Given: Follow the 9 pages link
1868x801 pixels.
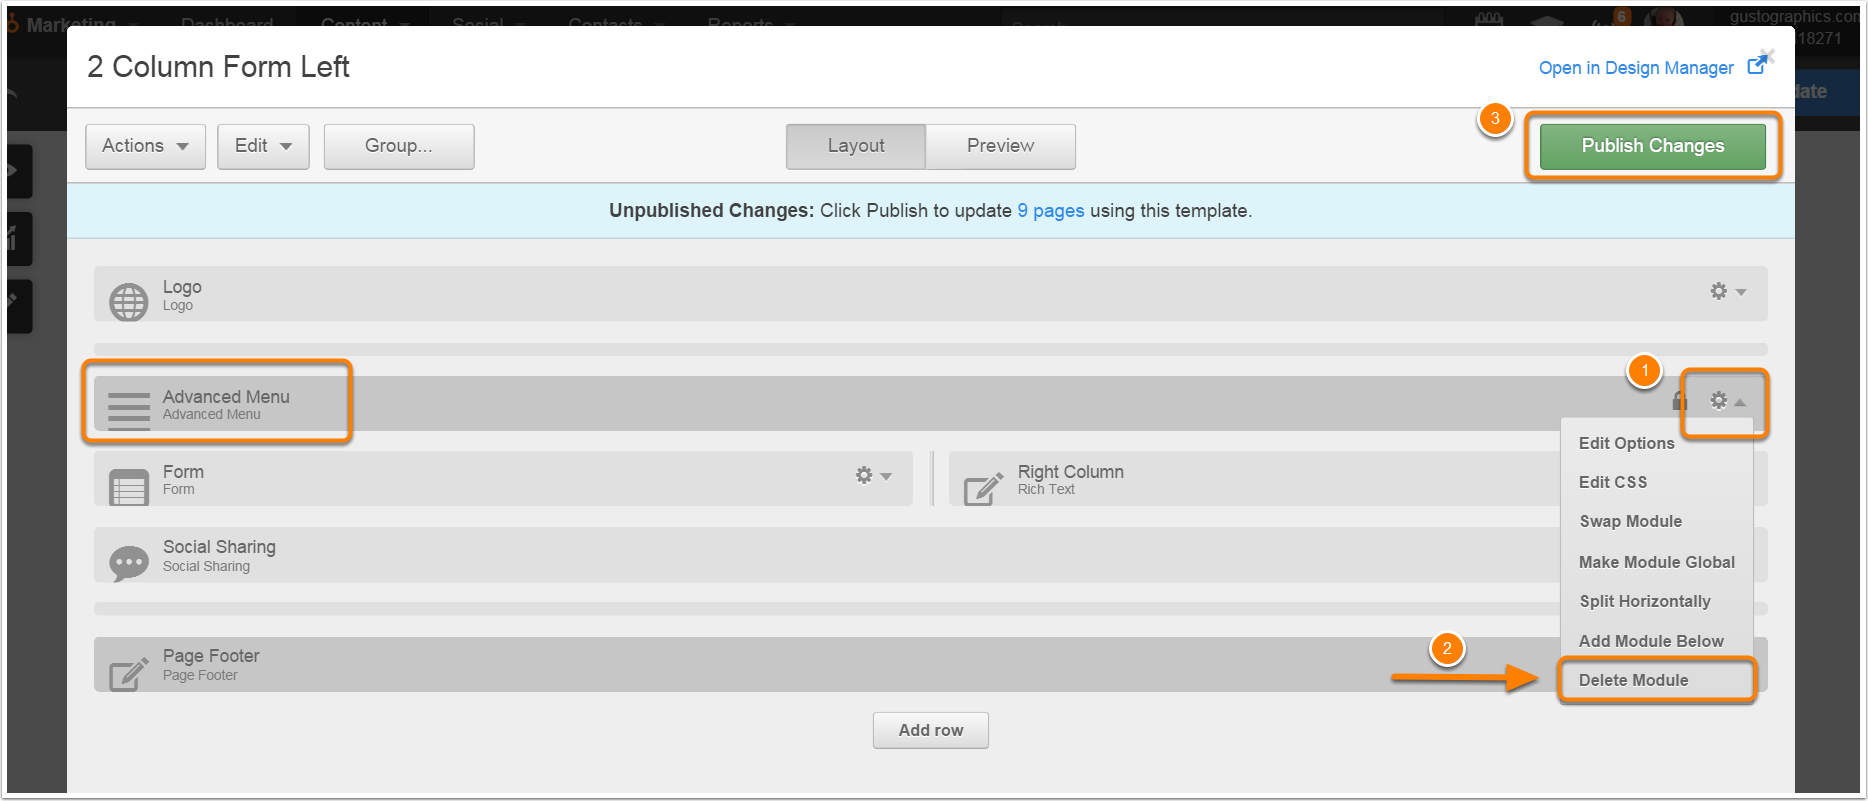Looking at the screenshot, I should (x=1051, y=211).
